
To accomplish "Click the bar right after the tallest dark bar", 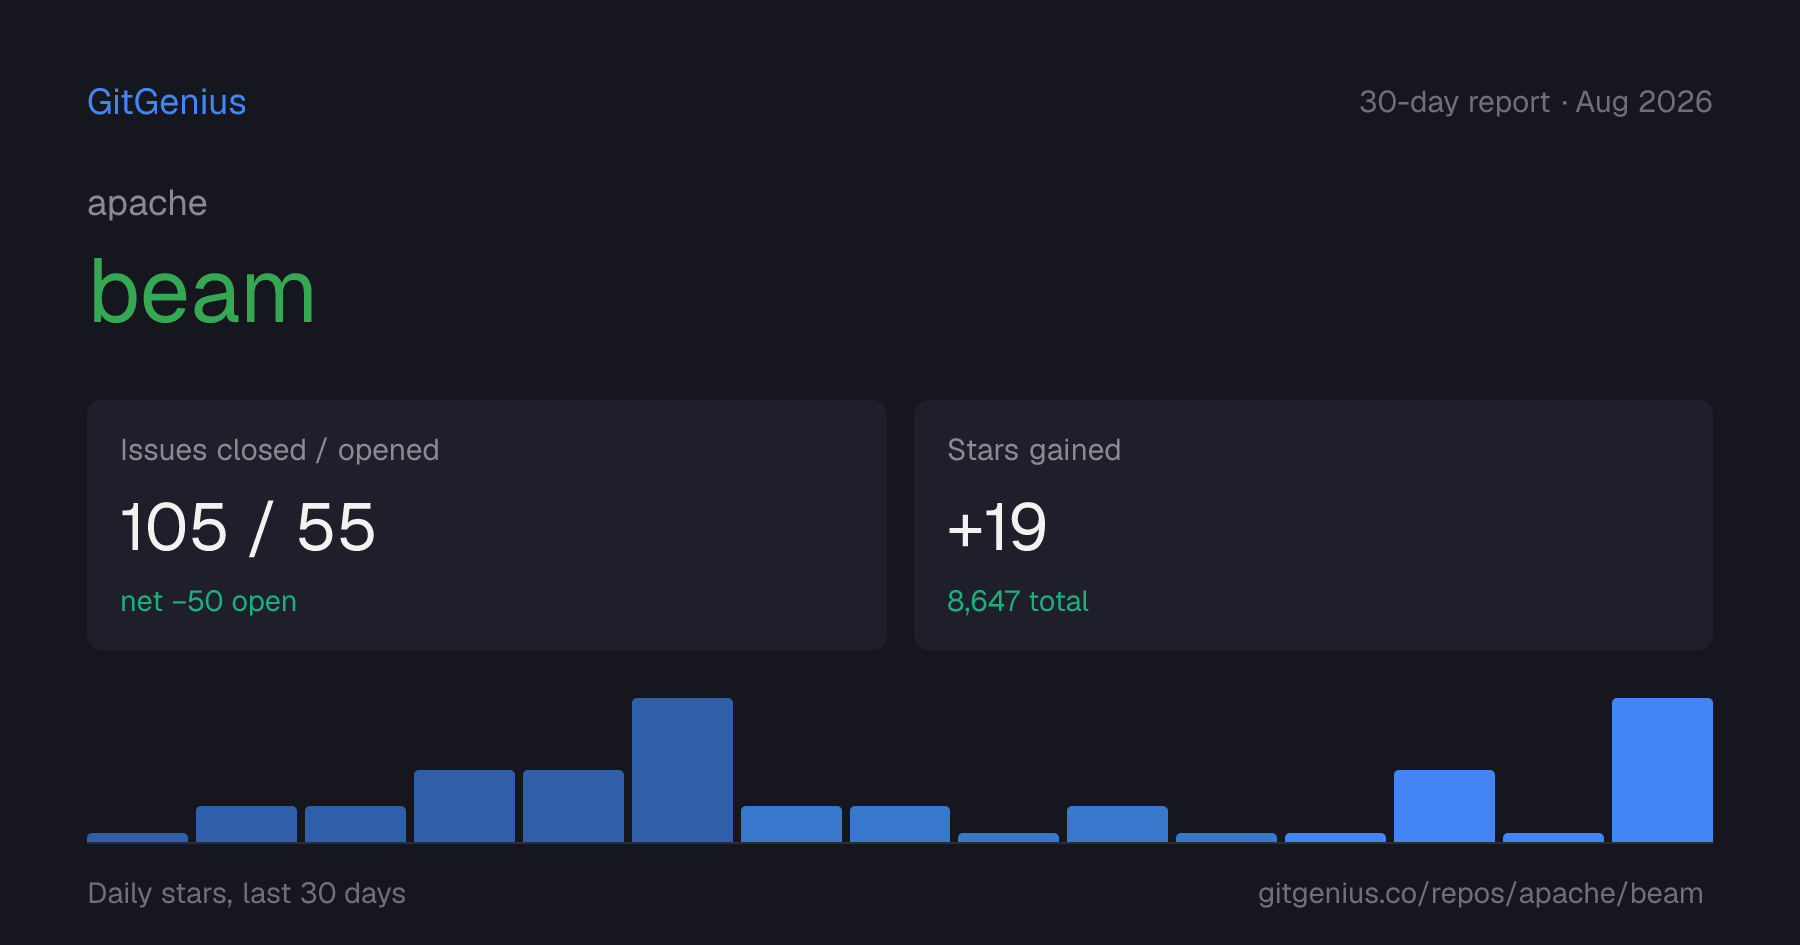I will pyautogui.click(x=791, y=824).
